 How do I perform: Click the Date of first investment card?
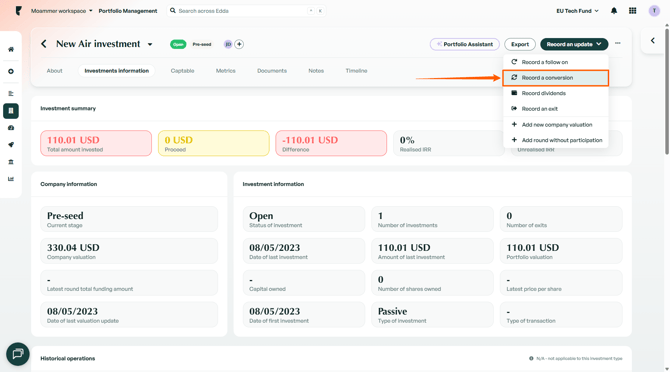(304, 315)
